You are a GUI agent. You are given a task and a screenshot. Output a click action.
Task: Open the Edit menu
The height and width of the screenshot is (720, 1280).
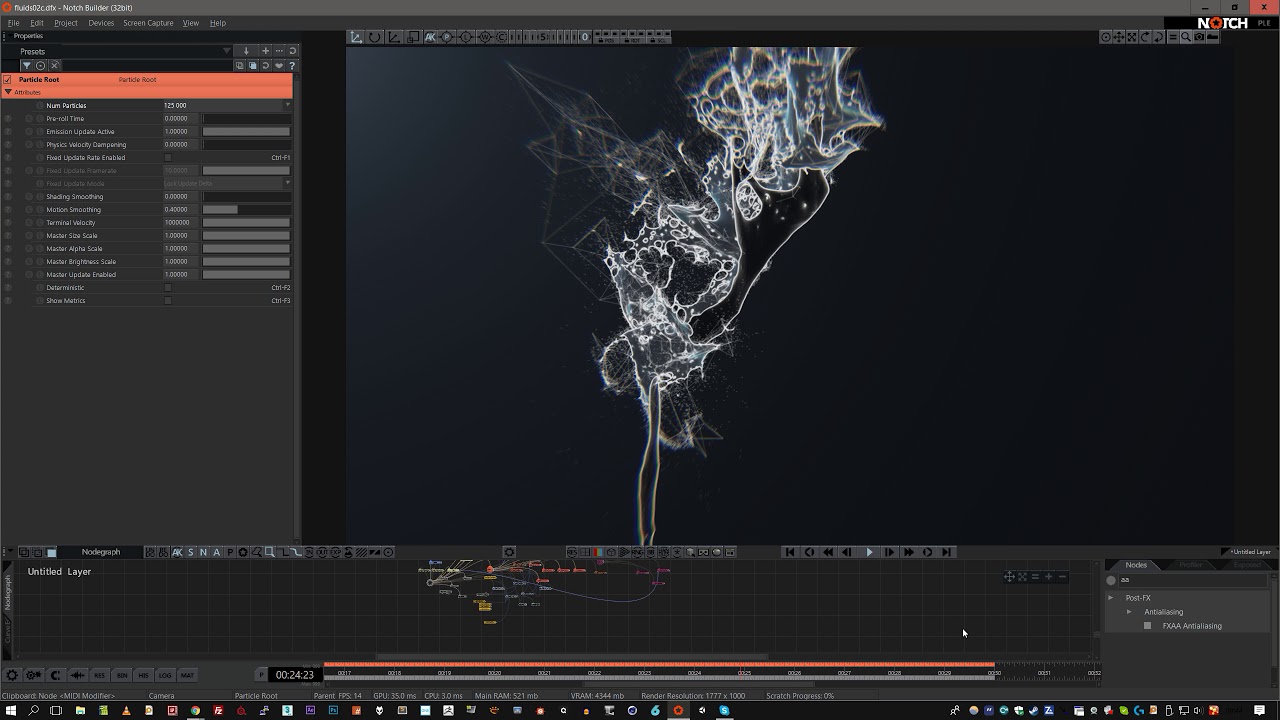coord(37,23)
